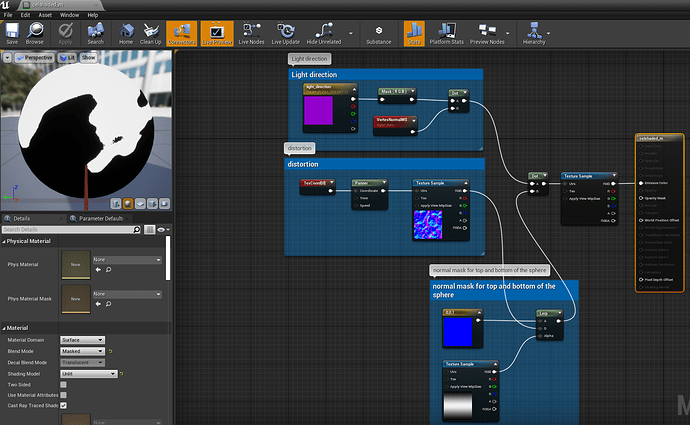
Task: Set preview mesh to sphere
Action: [128, 203]
